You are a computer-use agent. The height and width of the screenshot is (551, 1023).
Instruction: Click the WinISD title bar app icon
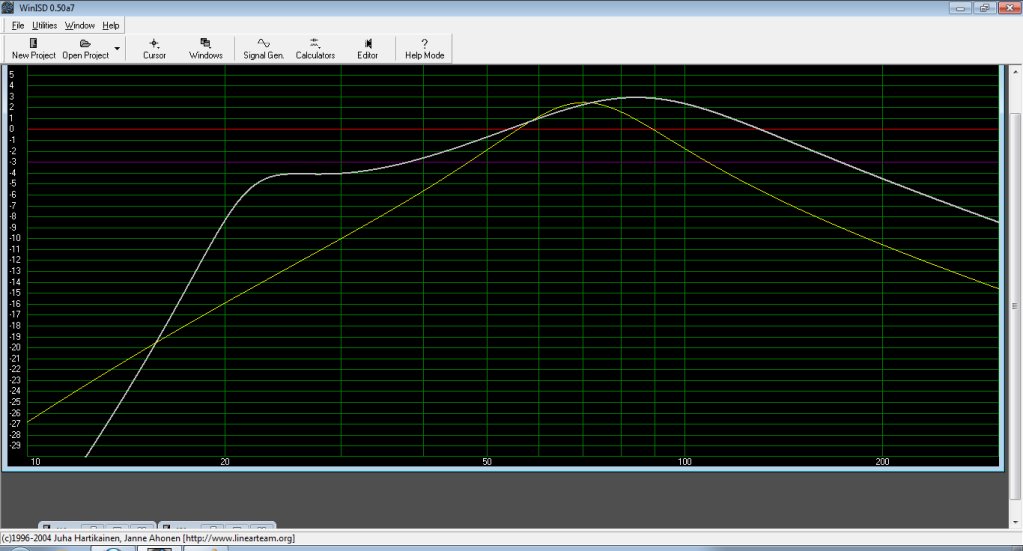(8, 8)
